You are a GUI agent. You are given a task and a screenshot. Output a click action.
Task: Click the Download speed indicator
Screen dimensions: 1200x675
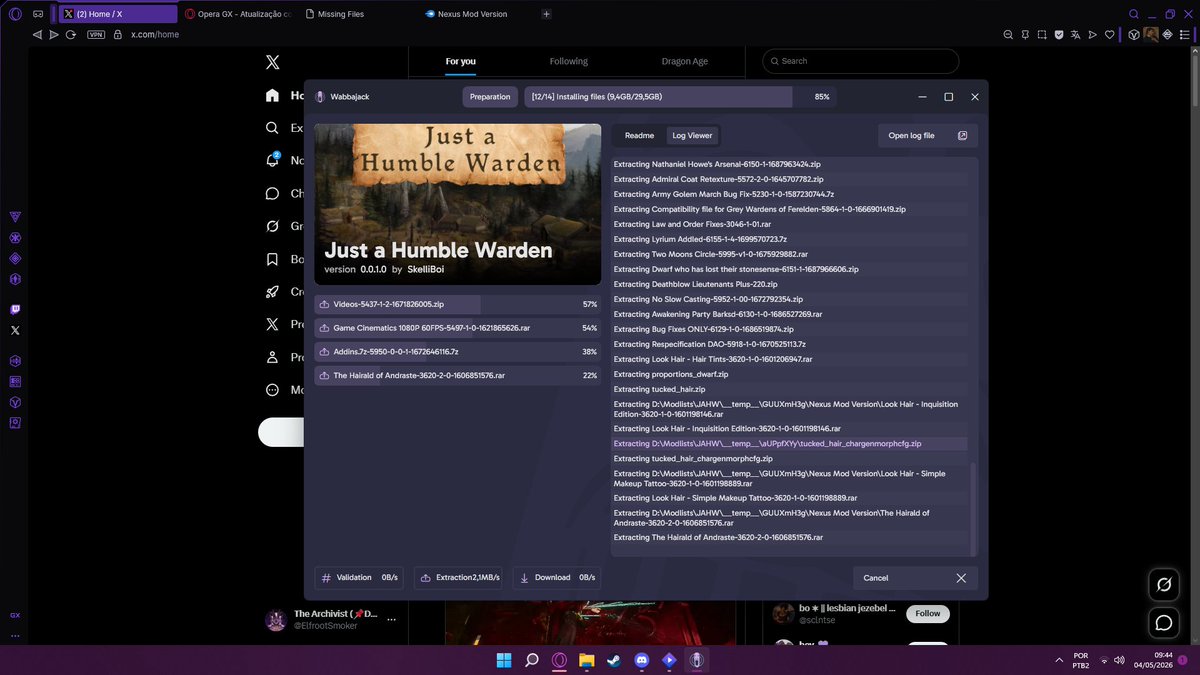click(558, 578)
